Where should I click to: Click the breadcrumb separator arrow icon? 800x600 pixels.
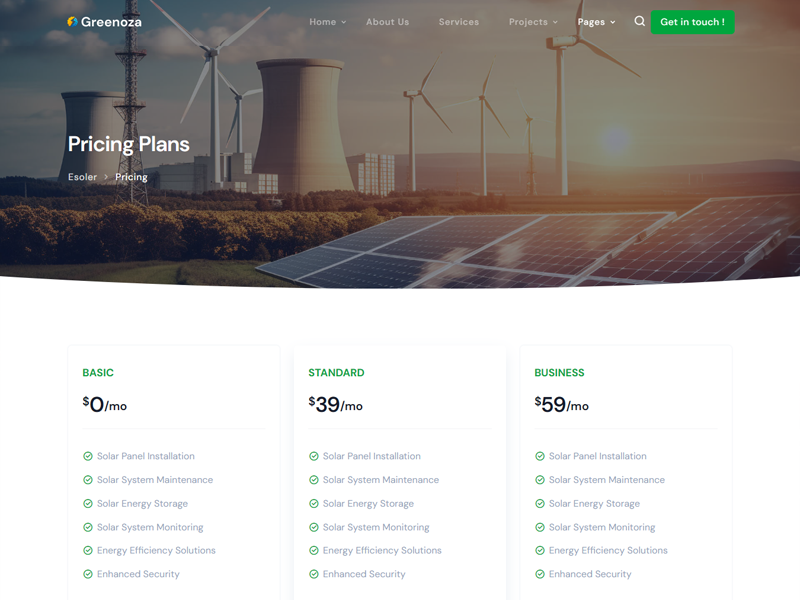click(106, 177)
